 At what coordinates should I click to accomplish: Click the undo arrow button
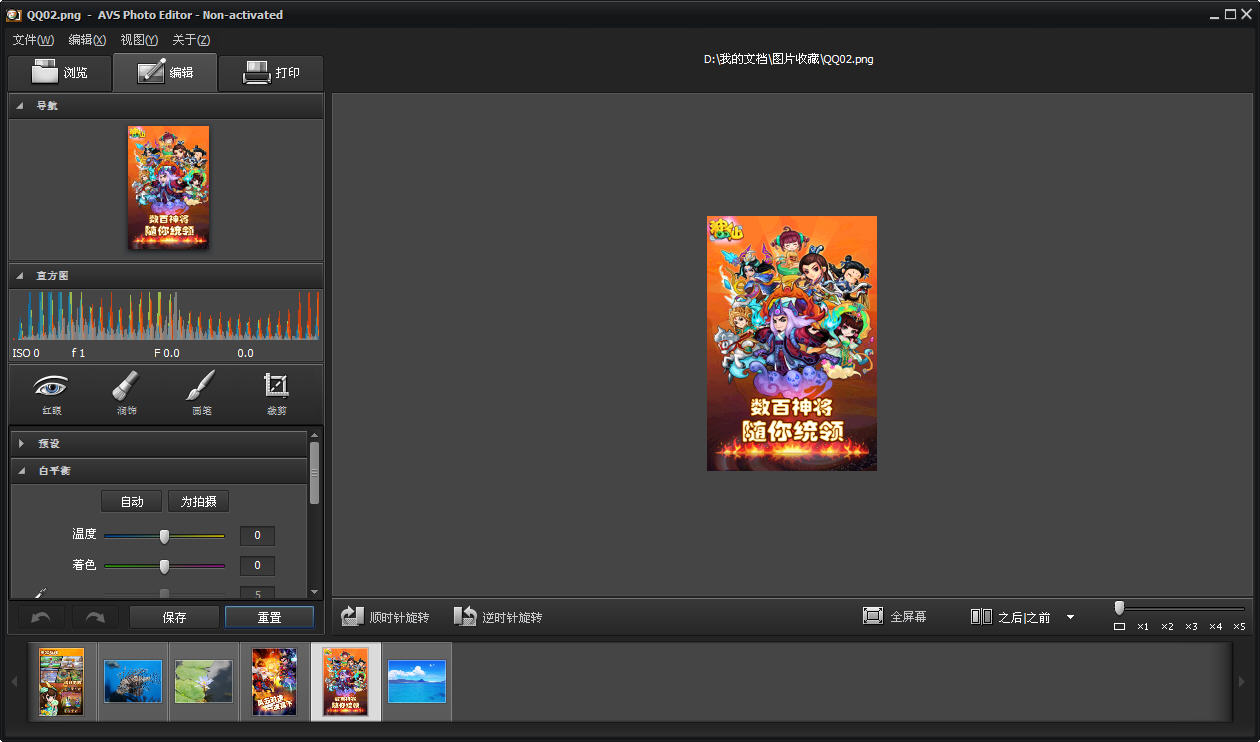(41, 617)
